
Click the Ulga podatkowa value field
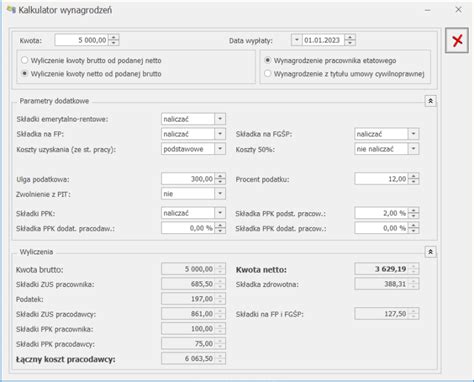(x=188, y=179)
